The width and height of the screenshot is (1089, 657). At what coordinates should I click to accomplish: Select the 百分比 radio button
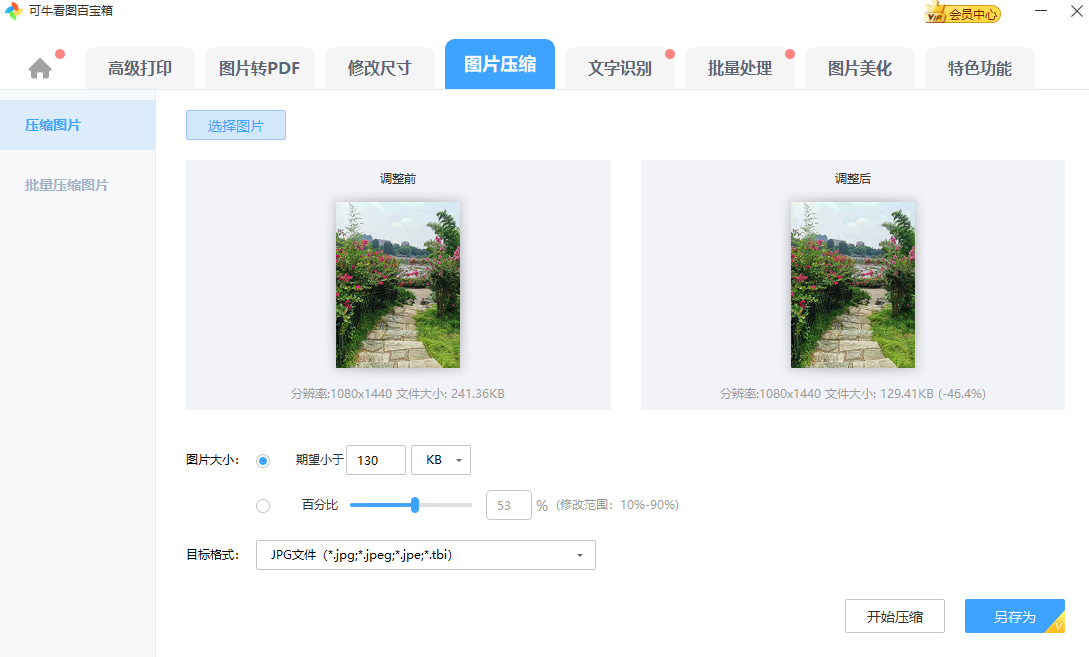(x=263, y=506)
